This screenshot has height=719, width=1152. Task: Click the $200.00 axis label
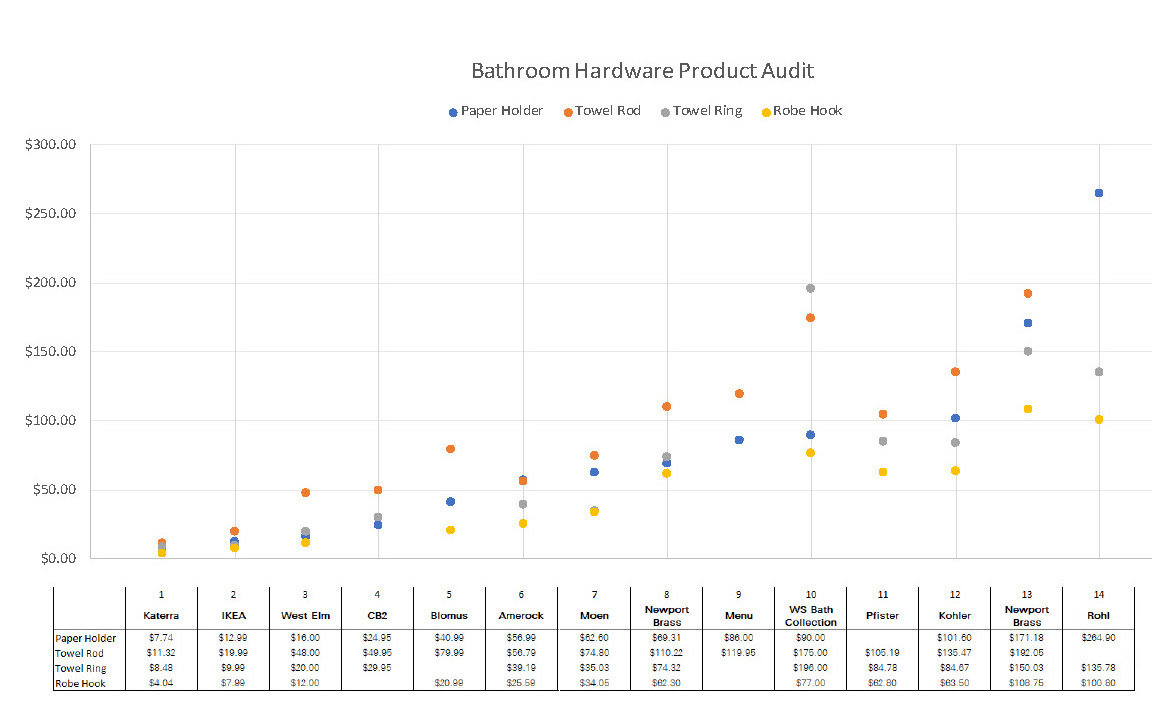[x=51, y=283]
